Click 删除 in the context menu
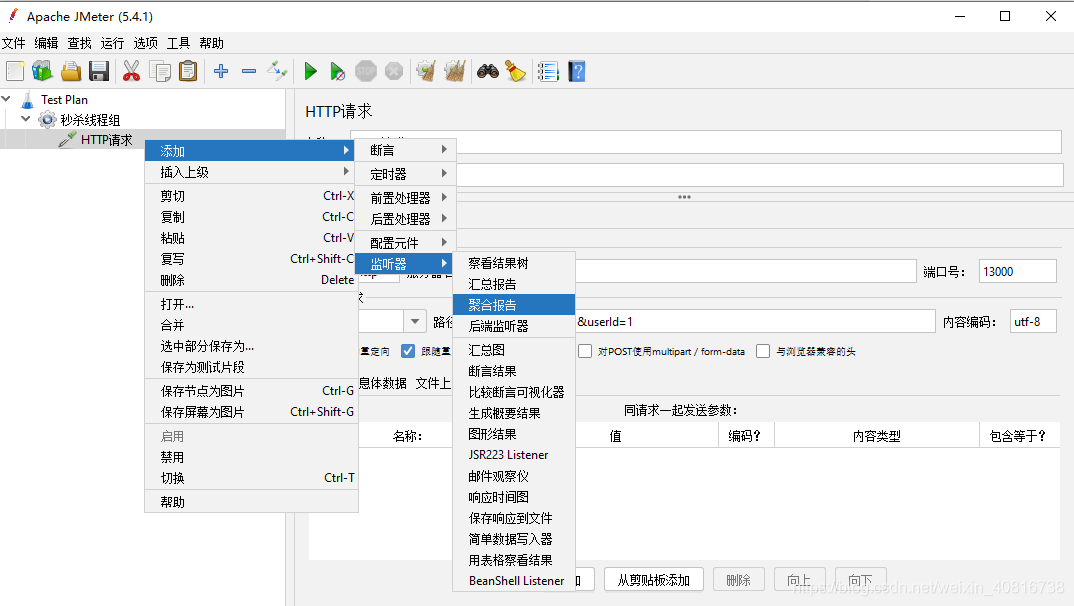 click(251, 280)
